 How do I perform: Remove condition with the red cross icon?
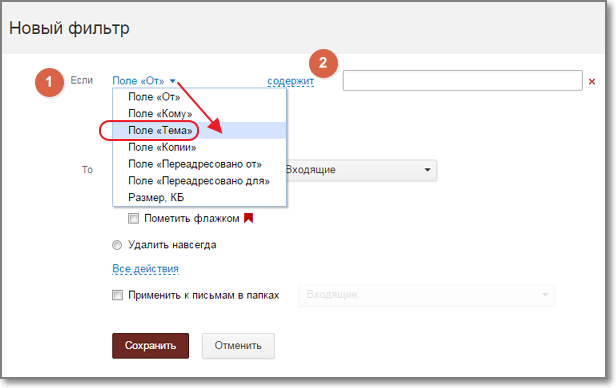tap(592, 82)
